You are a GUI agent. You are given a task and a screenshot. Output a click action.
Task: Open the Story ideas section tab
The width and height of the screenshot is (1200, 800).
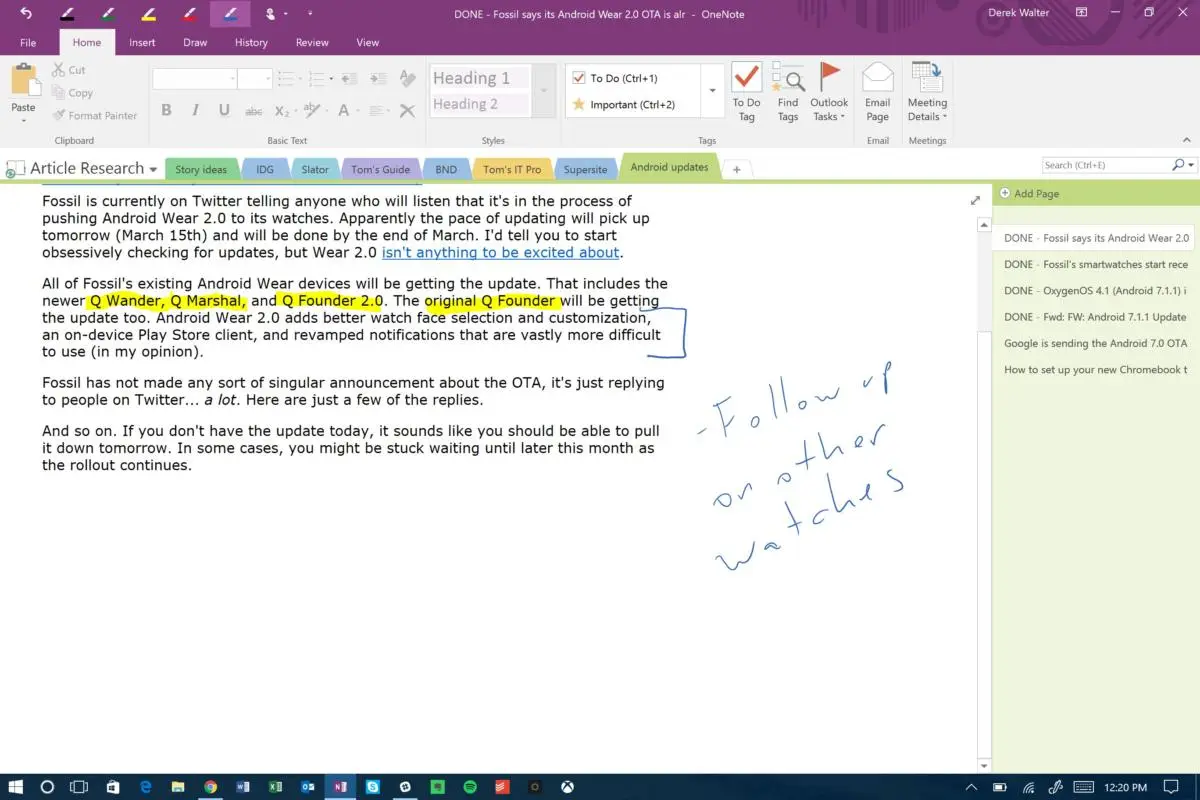(x=201, y=169)
